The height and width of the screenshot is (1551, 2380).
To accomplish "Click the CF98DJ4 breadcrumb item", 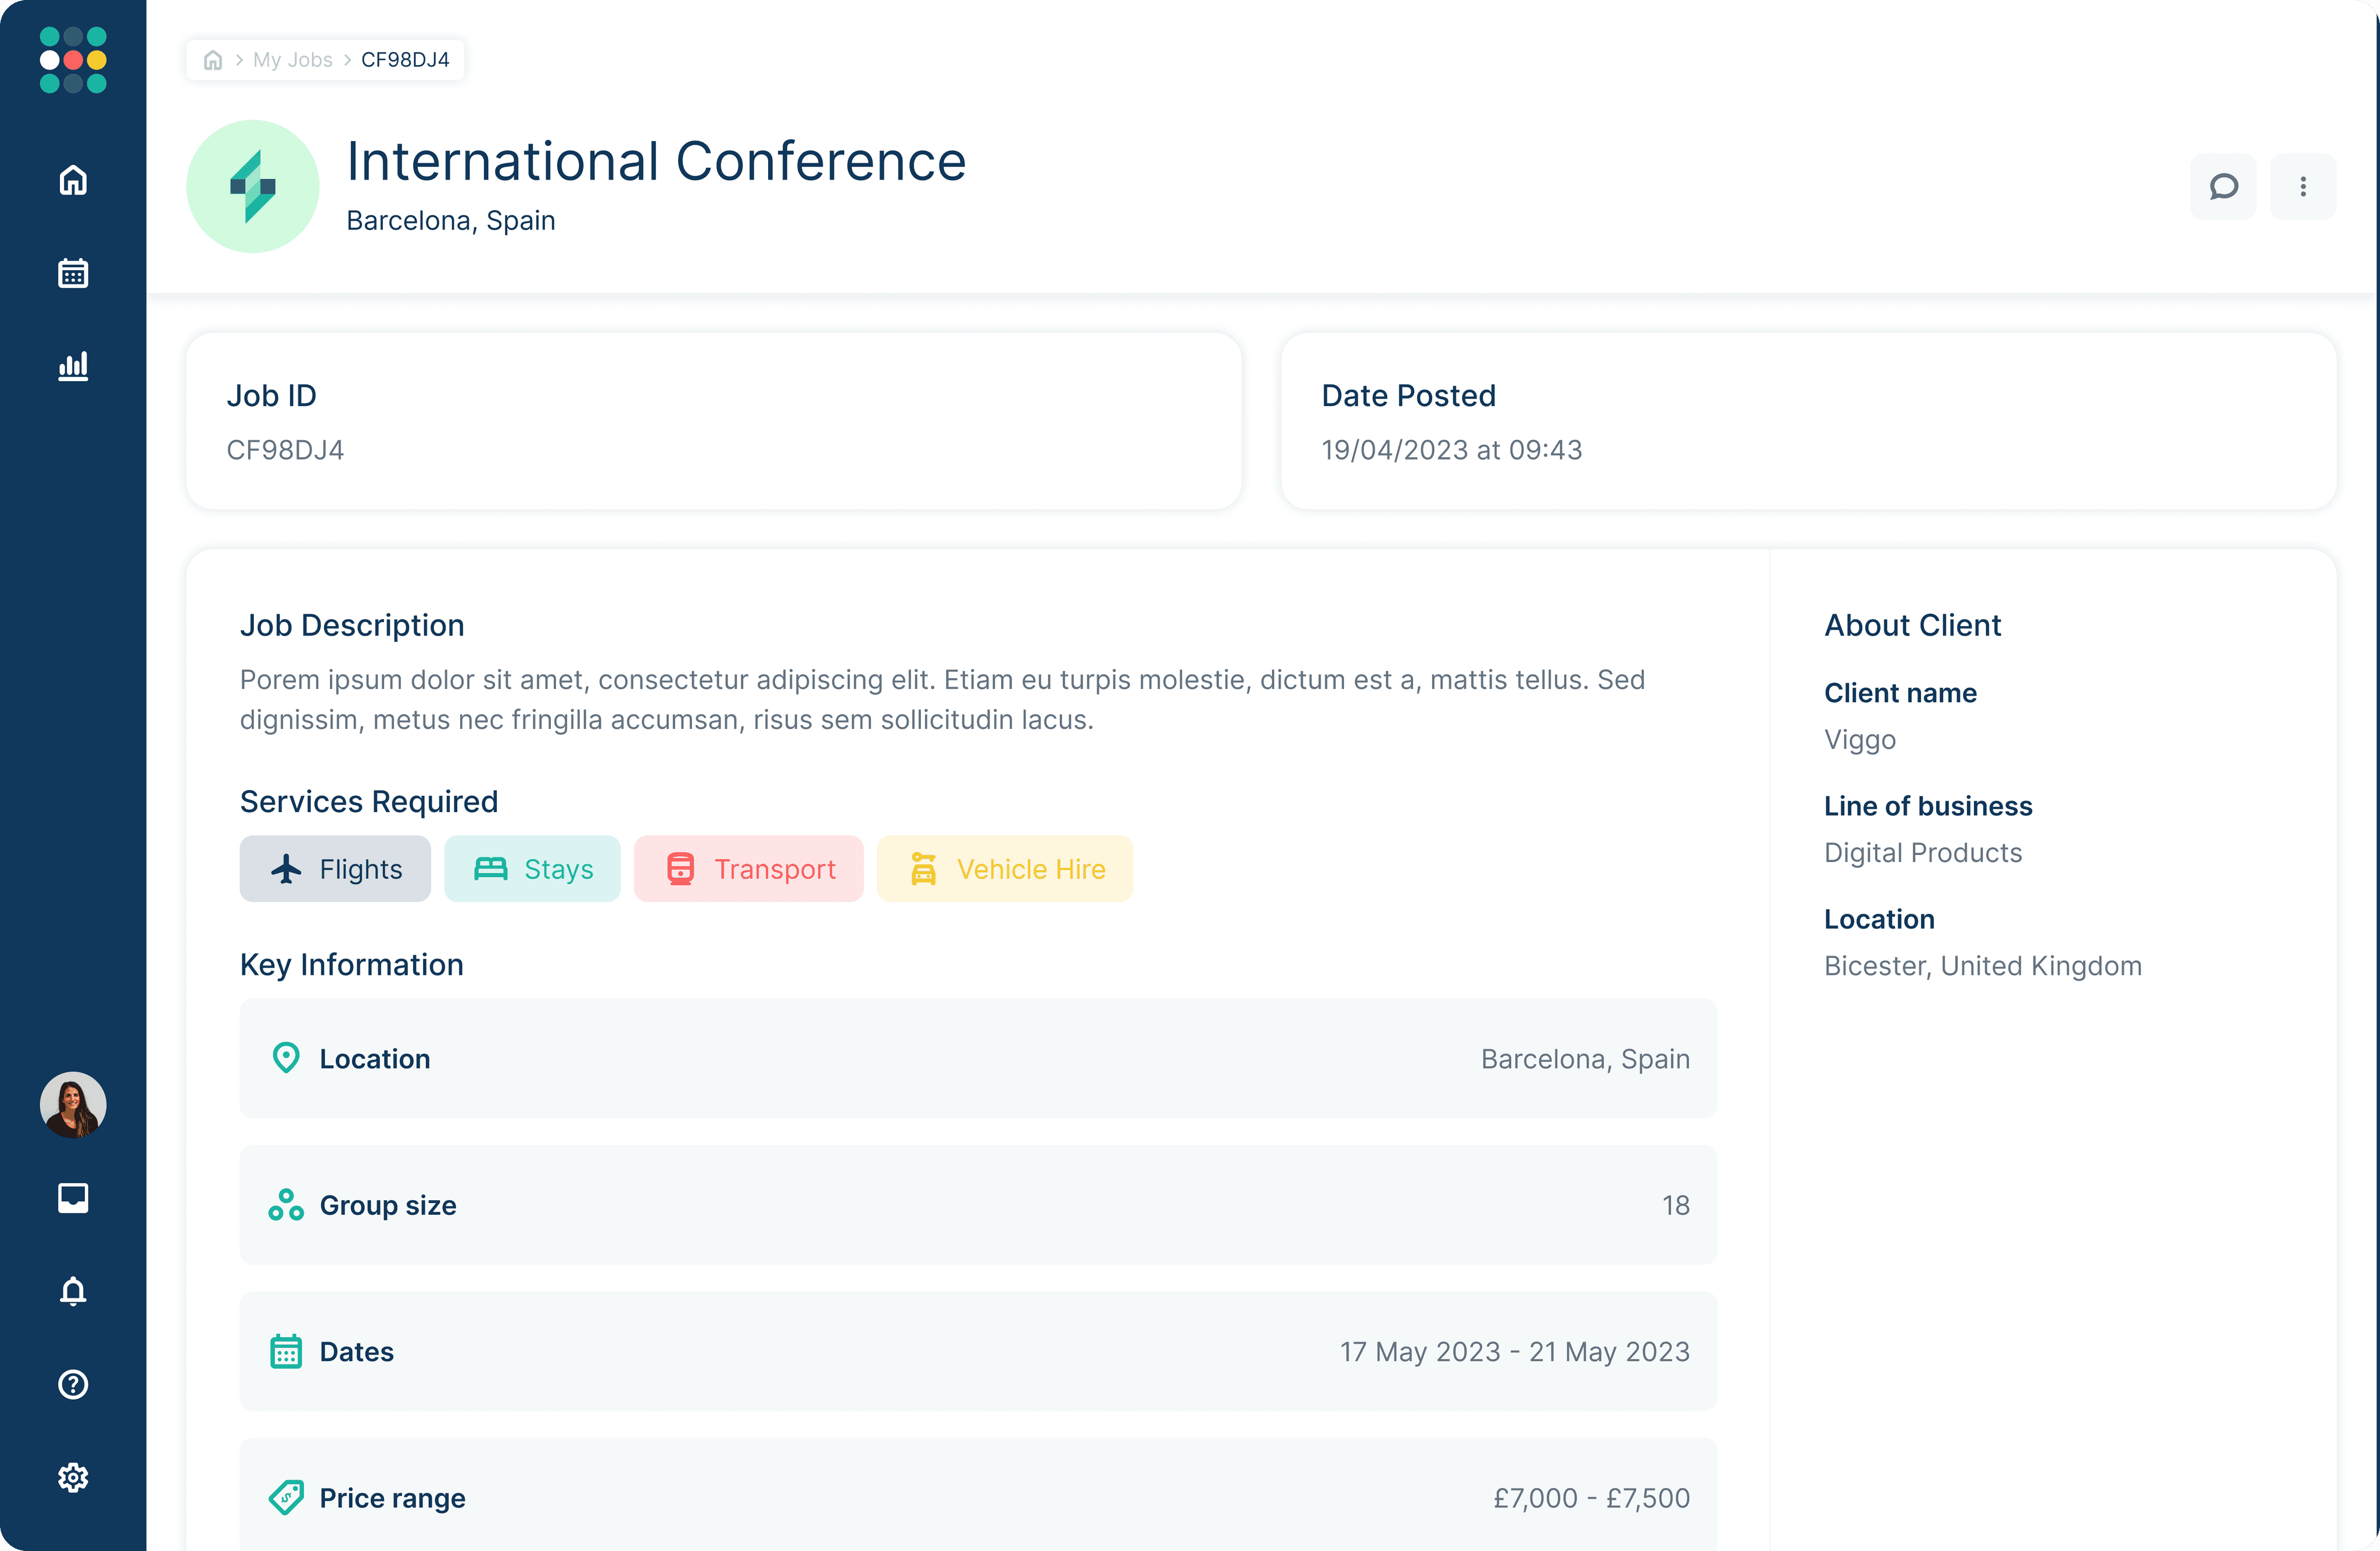I will (x=405, y=60).
